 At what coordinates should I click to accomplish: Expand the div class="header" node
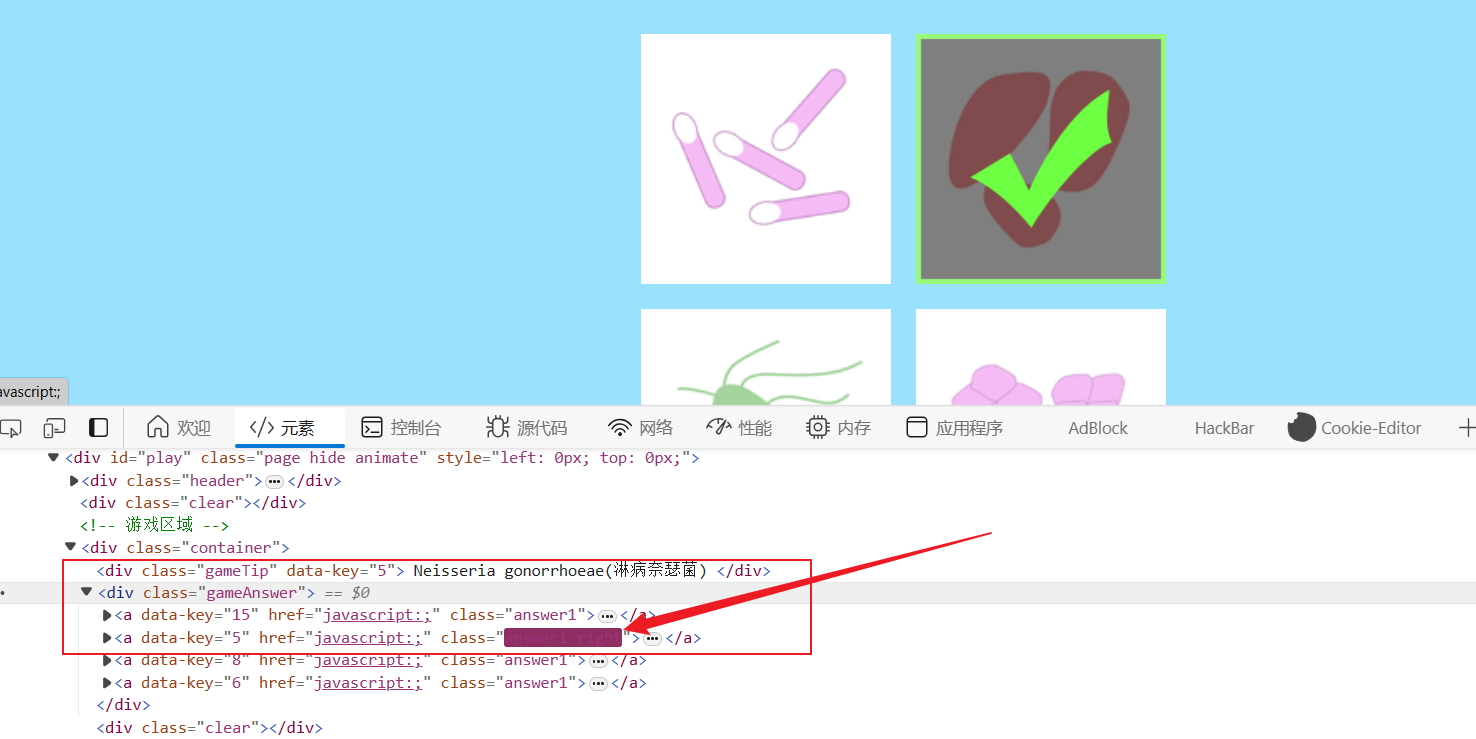click(x=74, y=481)
